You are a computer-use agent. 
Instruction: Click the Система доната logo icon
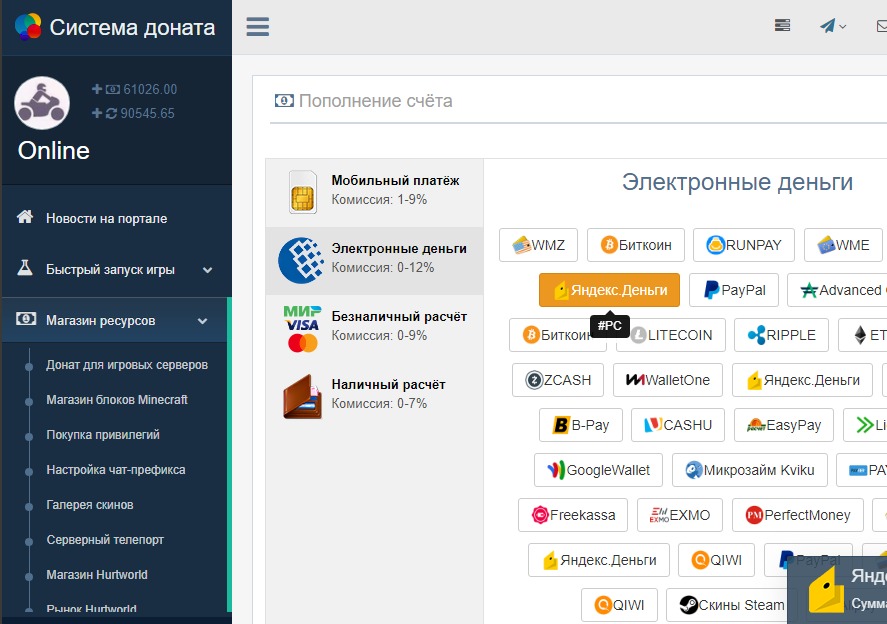[28, 27]
